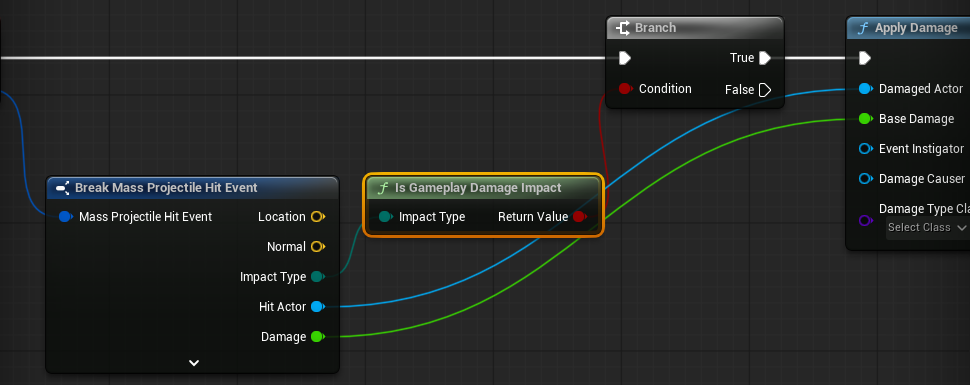Click the Location label on Break node

tap(281, 217)
